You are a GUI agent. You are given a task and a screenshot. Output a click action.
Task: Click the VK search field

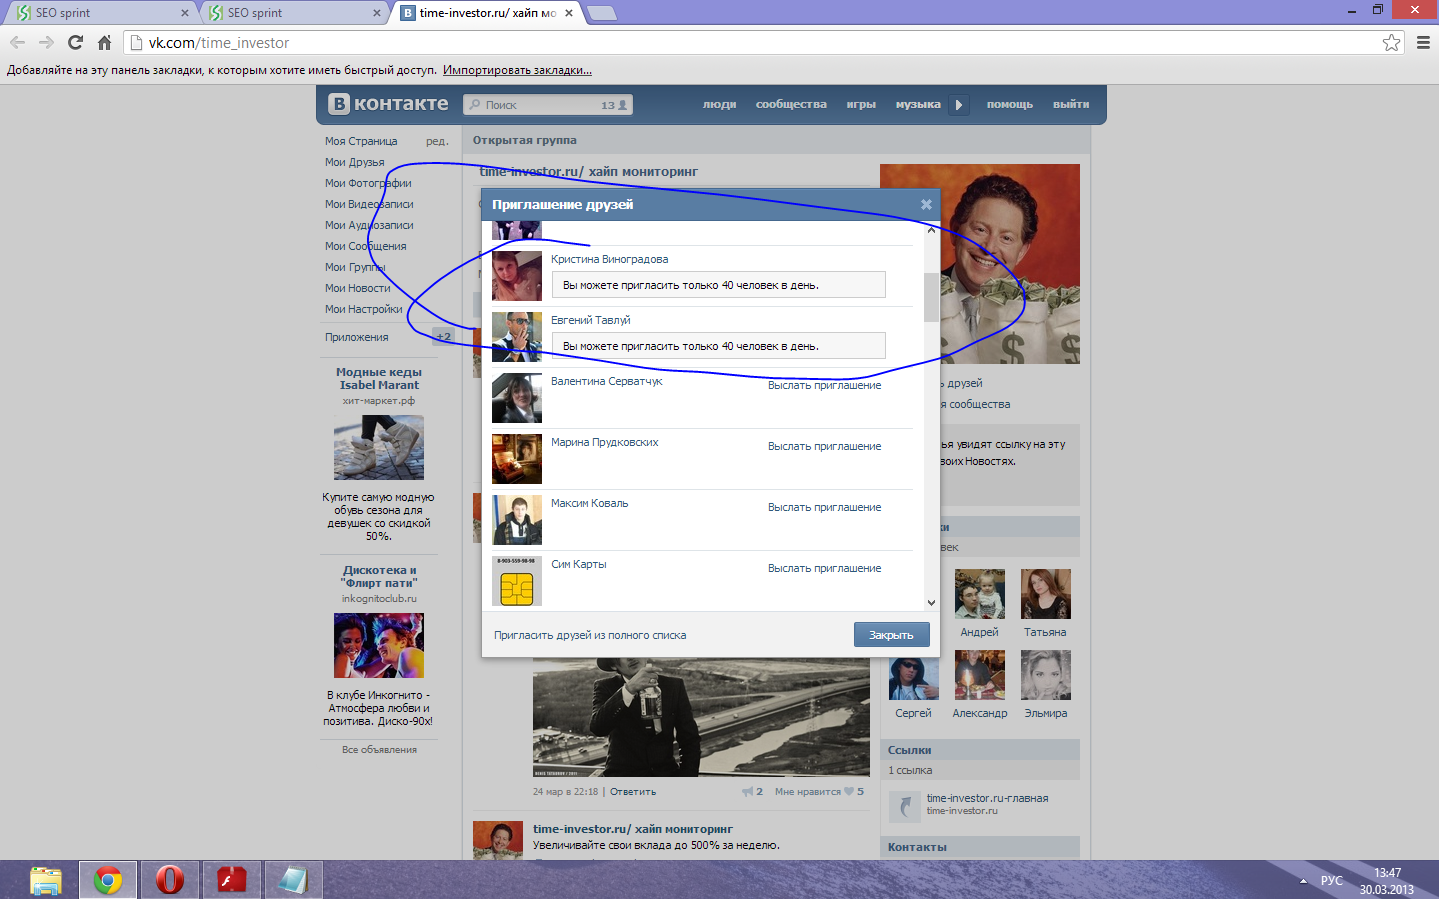(548, 105)
